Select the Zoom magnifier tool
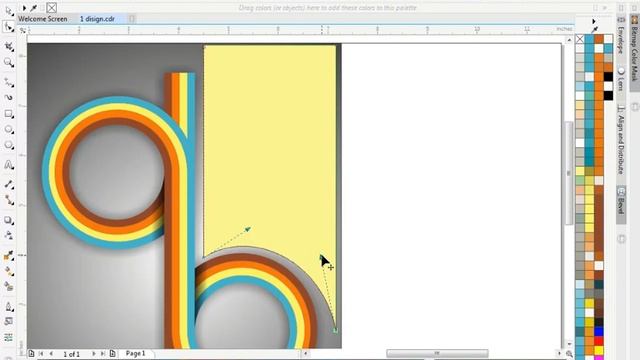This screenshot has width=640, height=360. pyautogui.click(x=9, y=62)
